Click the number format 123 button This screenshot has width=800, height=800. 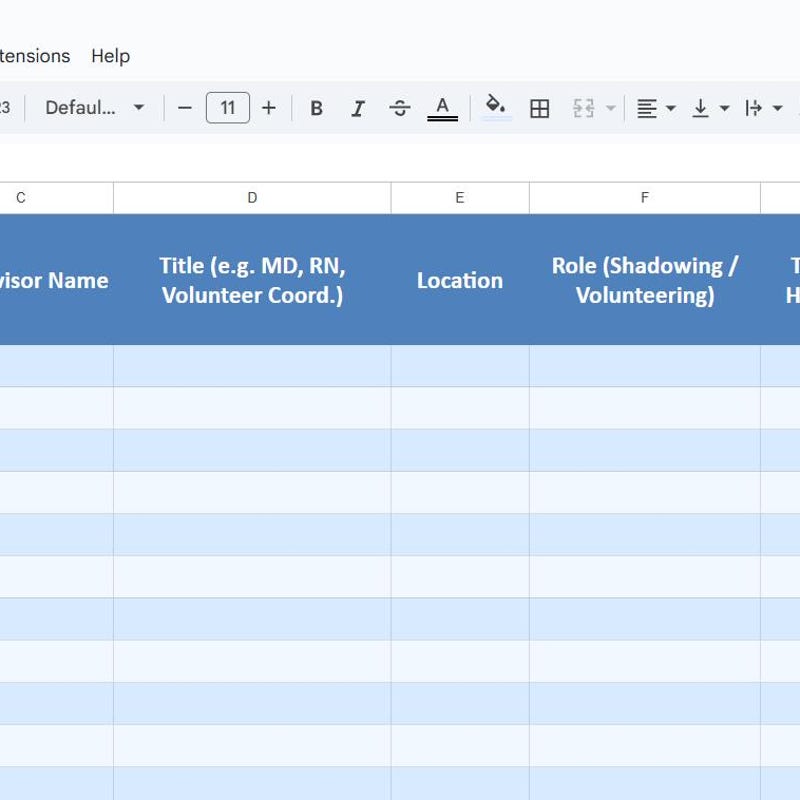click(5, 108)
